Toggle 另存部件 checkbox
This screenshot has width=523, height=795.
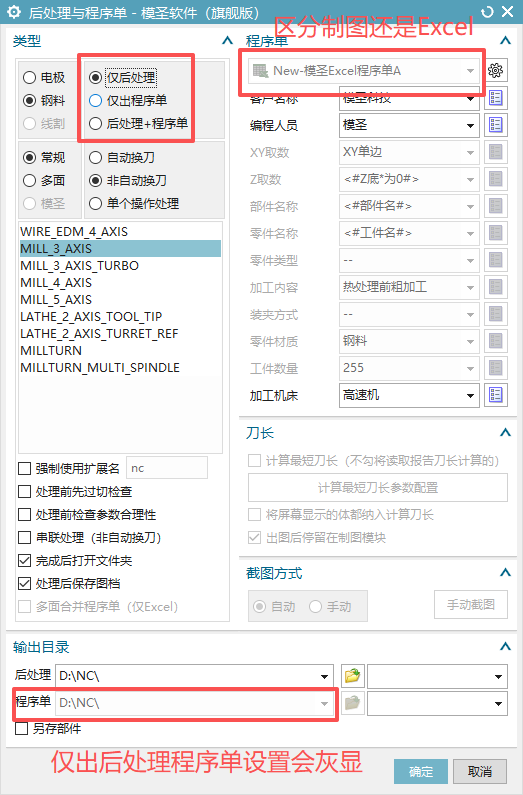(48, 729)
